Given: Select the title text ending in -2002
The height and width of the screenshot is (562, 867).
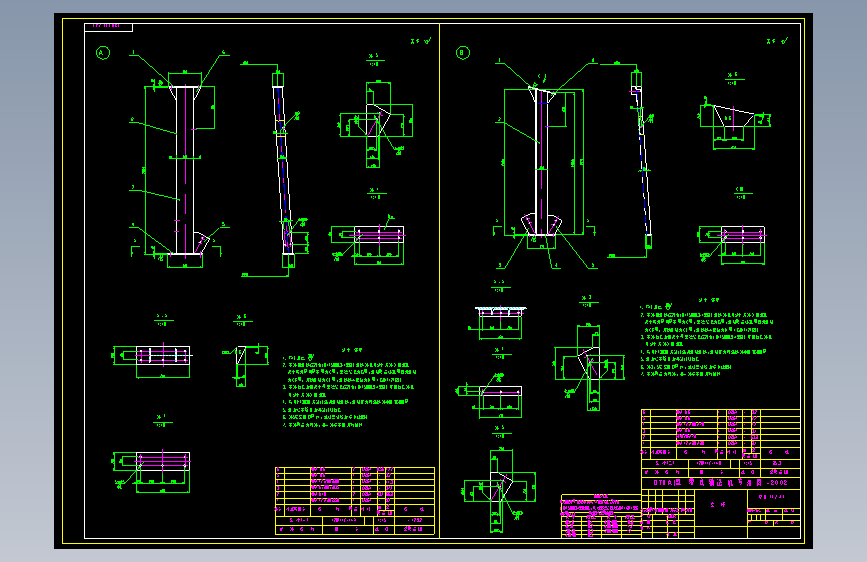Looking at the screenshot, I should click(720, 482).
